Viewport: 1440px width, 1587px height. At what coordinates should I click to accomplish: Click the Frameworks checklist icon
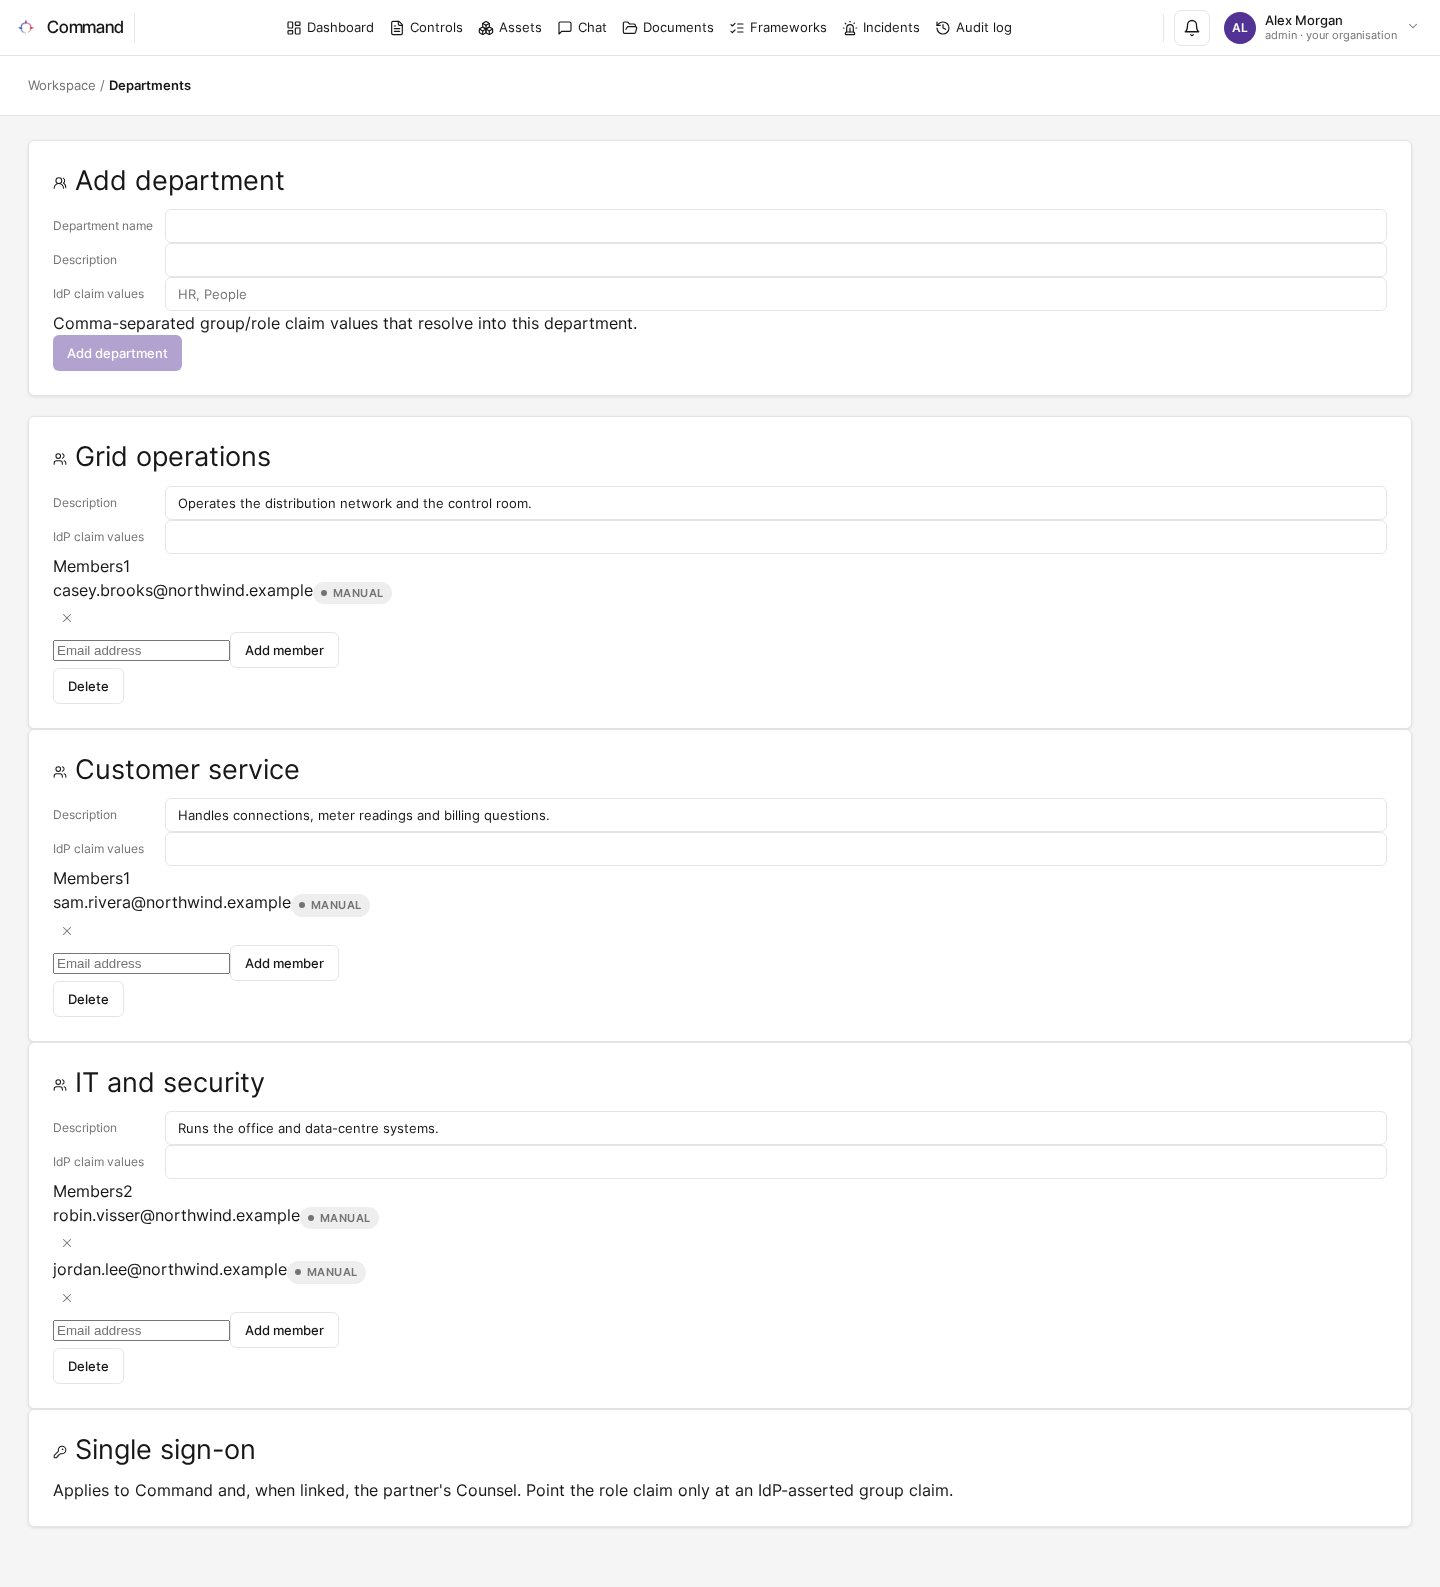click(x=737, y=28)
